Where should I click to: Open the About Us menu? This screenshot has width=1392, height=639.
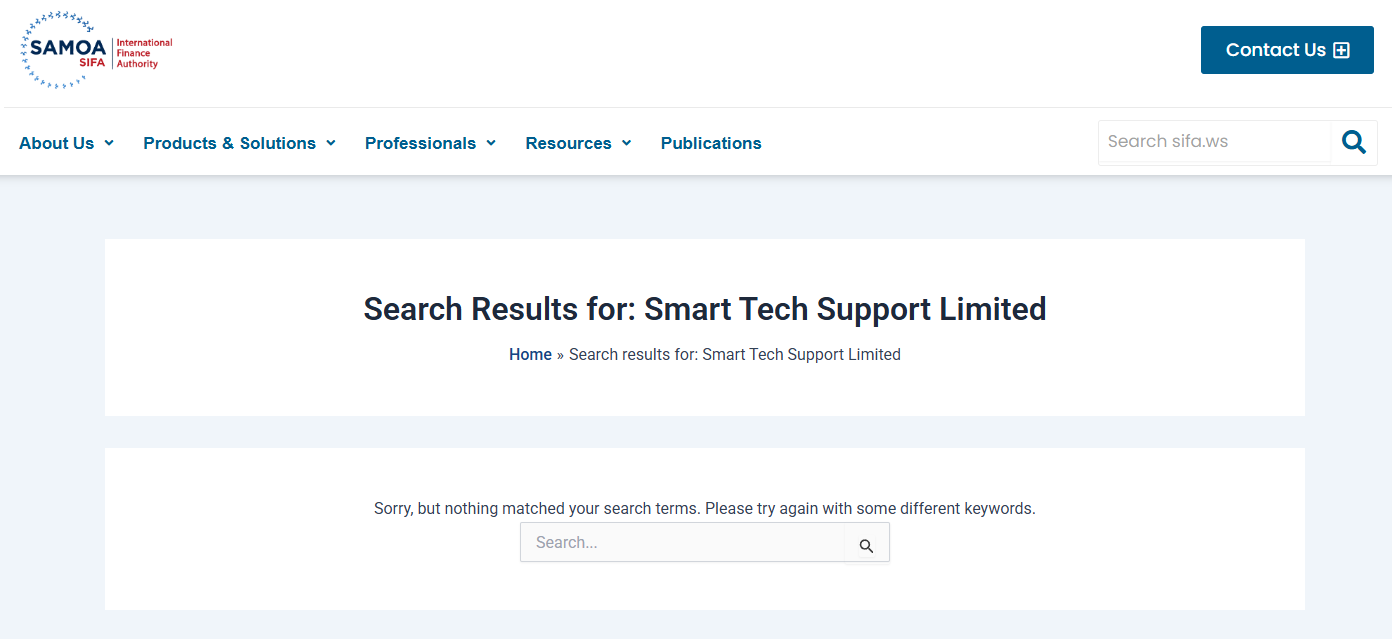[x=57, y=143]
